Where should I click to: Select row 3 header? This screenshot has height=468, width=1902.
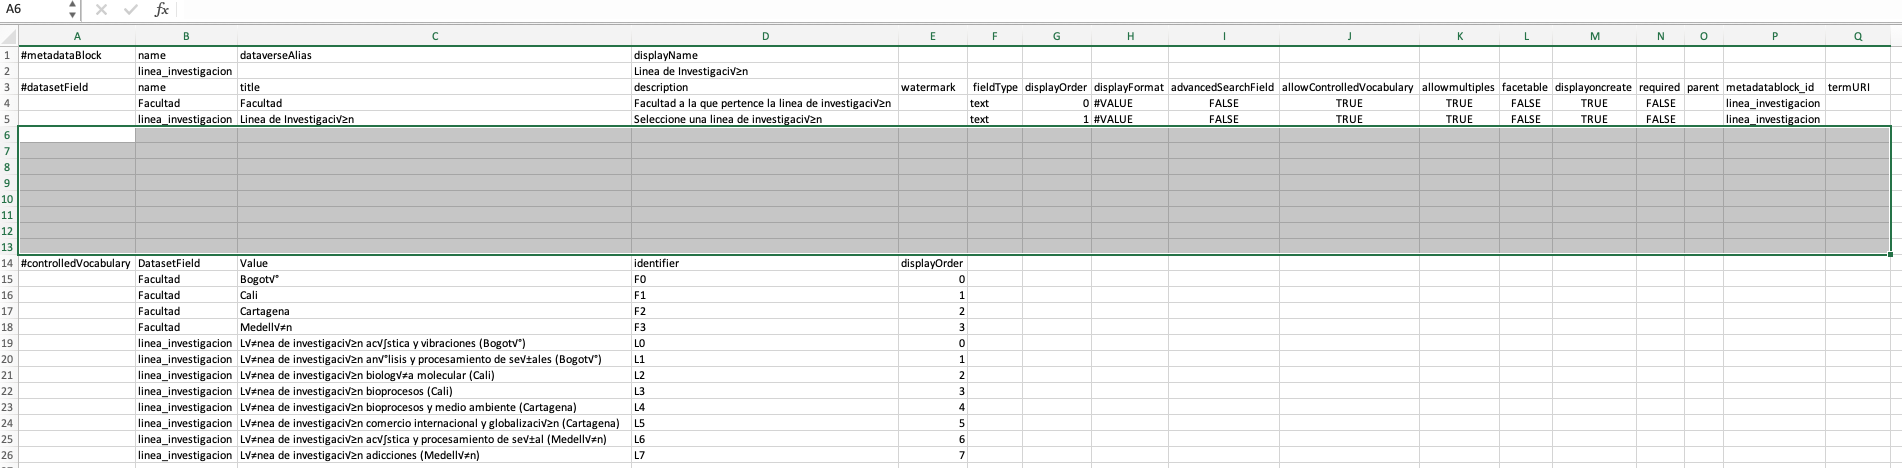coord(8,87)
